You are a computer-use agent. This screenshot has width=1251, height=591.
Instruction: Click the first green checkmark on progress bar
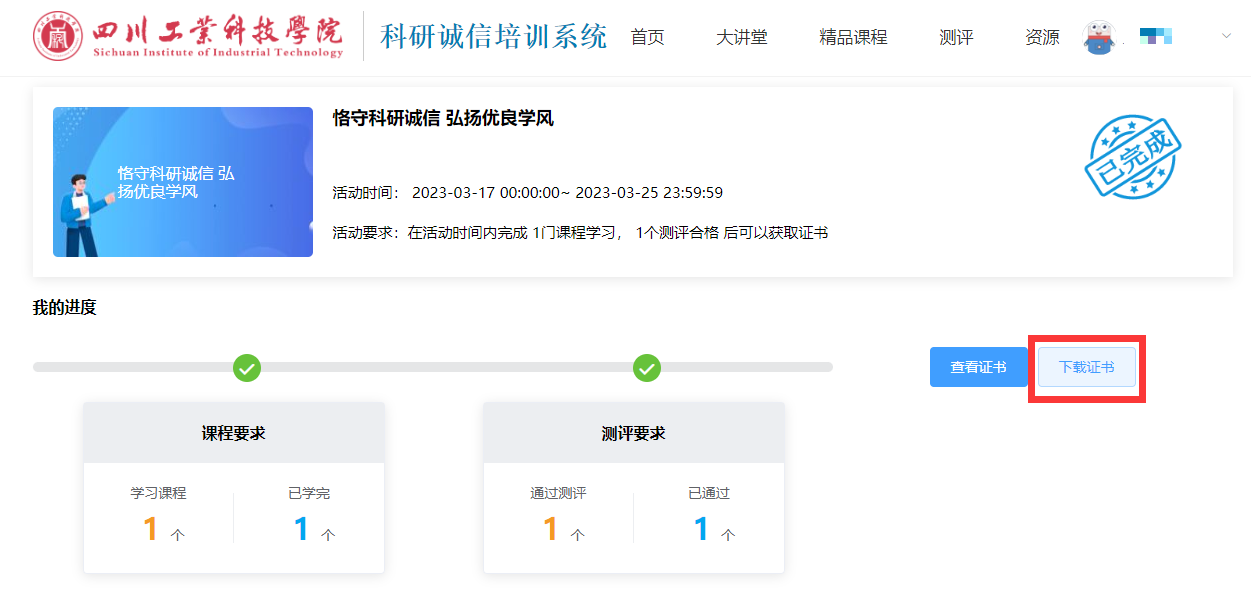[x=247, y=367]
